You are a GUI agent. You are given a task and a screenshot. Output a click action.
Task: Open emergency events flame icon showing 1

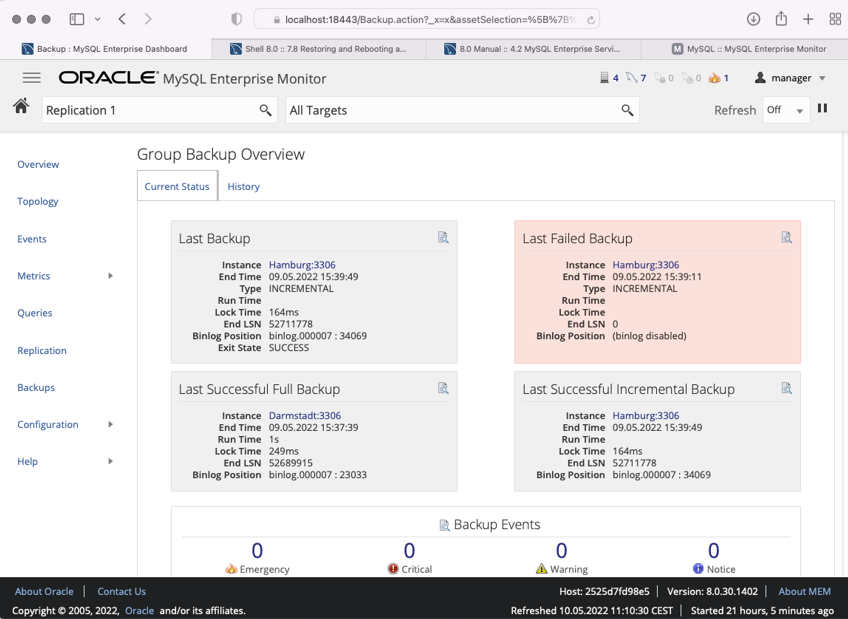(x=714, y=78)
